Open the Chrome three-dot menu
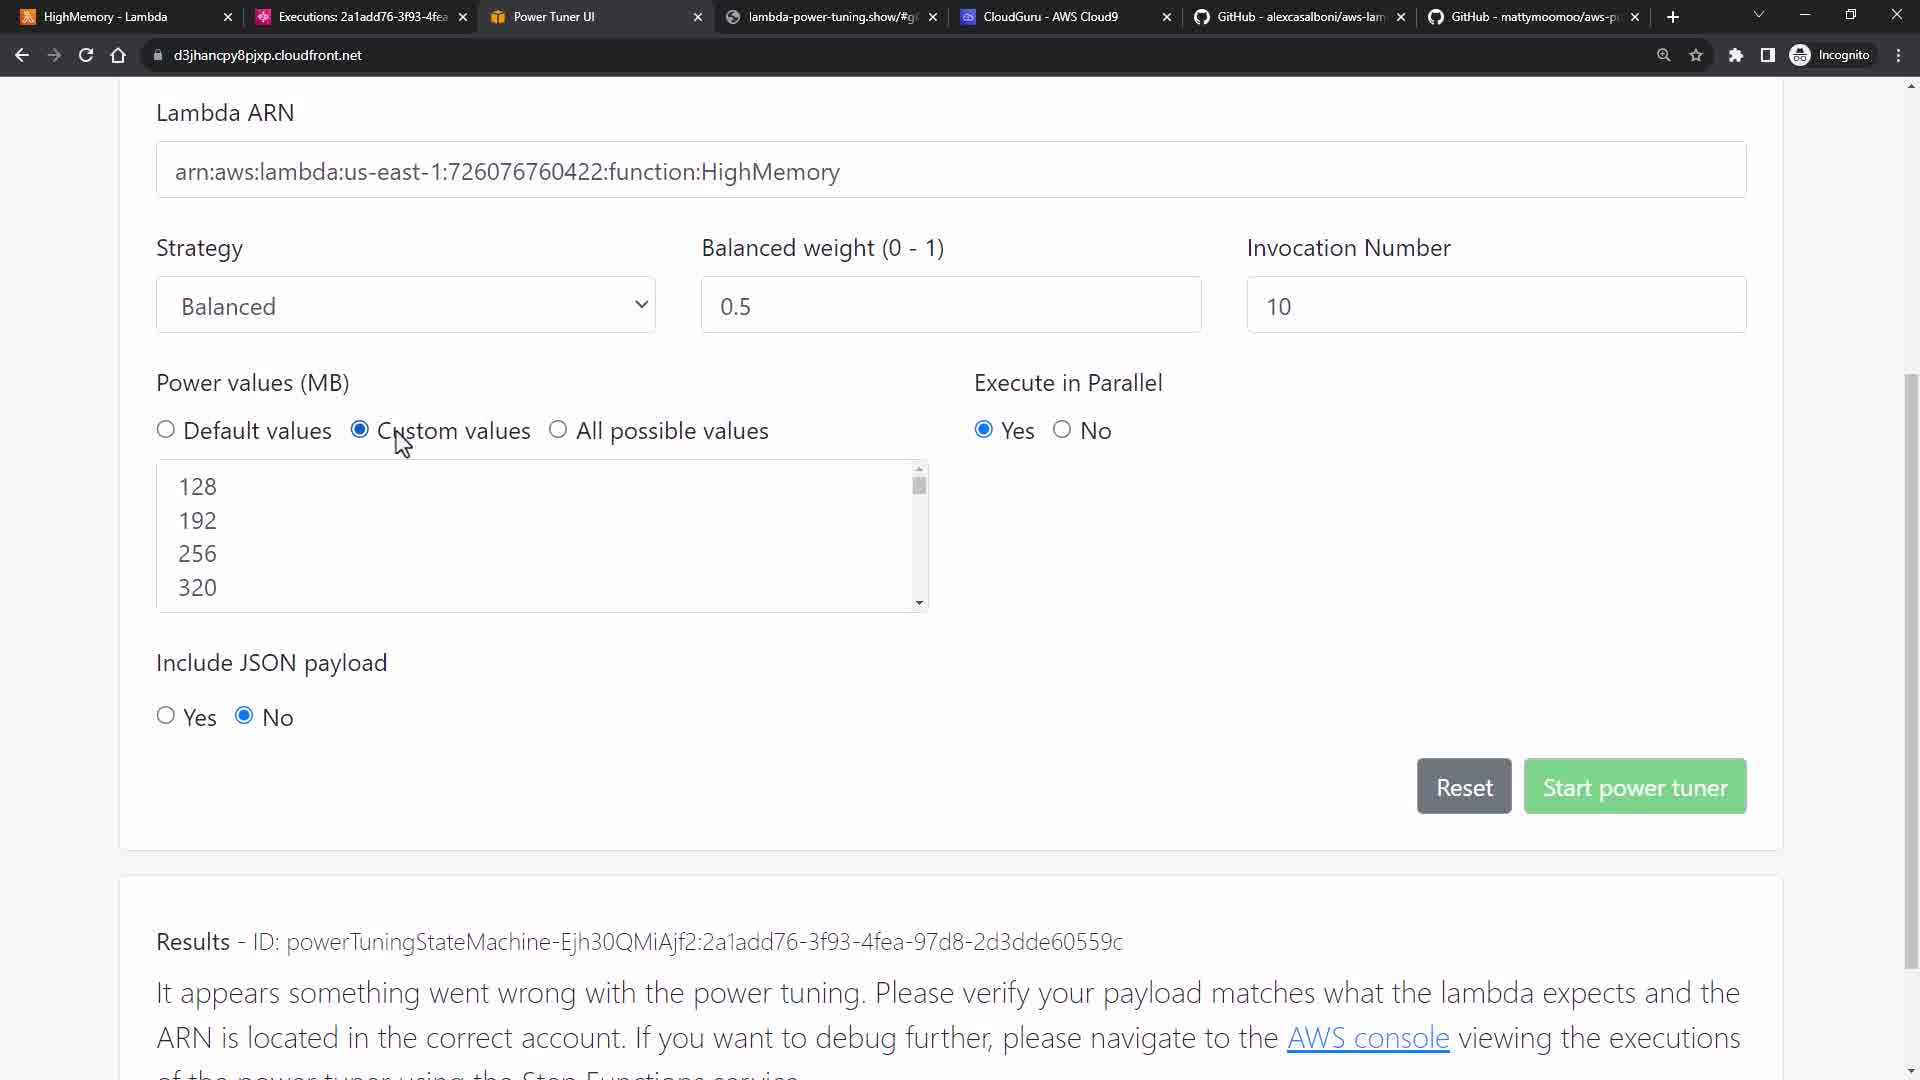The width and height of the screenshot is (1920, 1080). [1899, 55]
